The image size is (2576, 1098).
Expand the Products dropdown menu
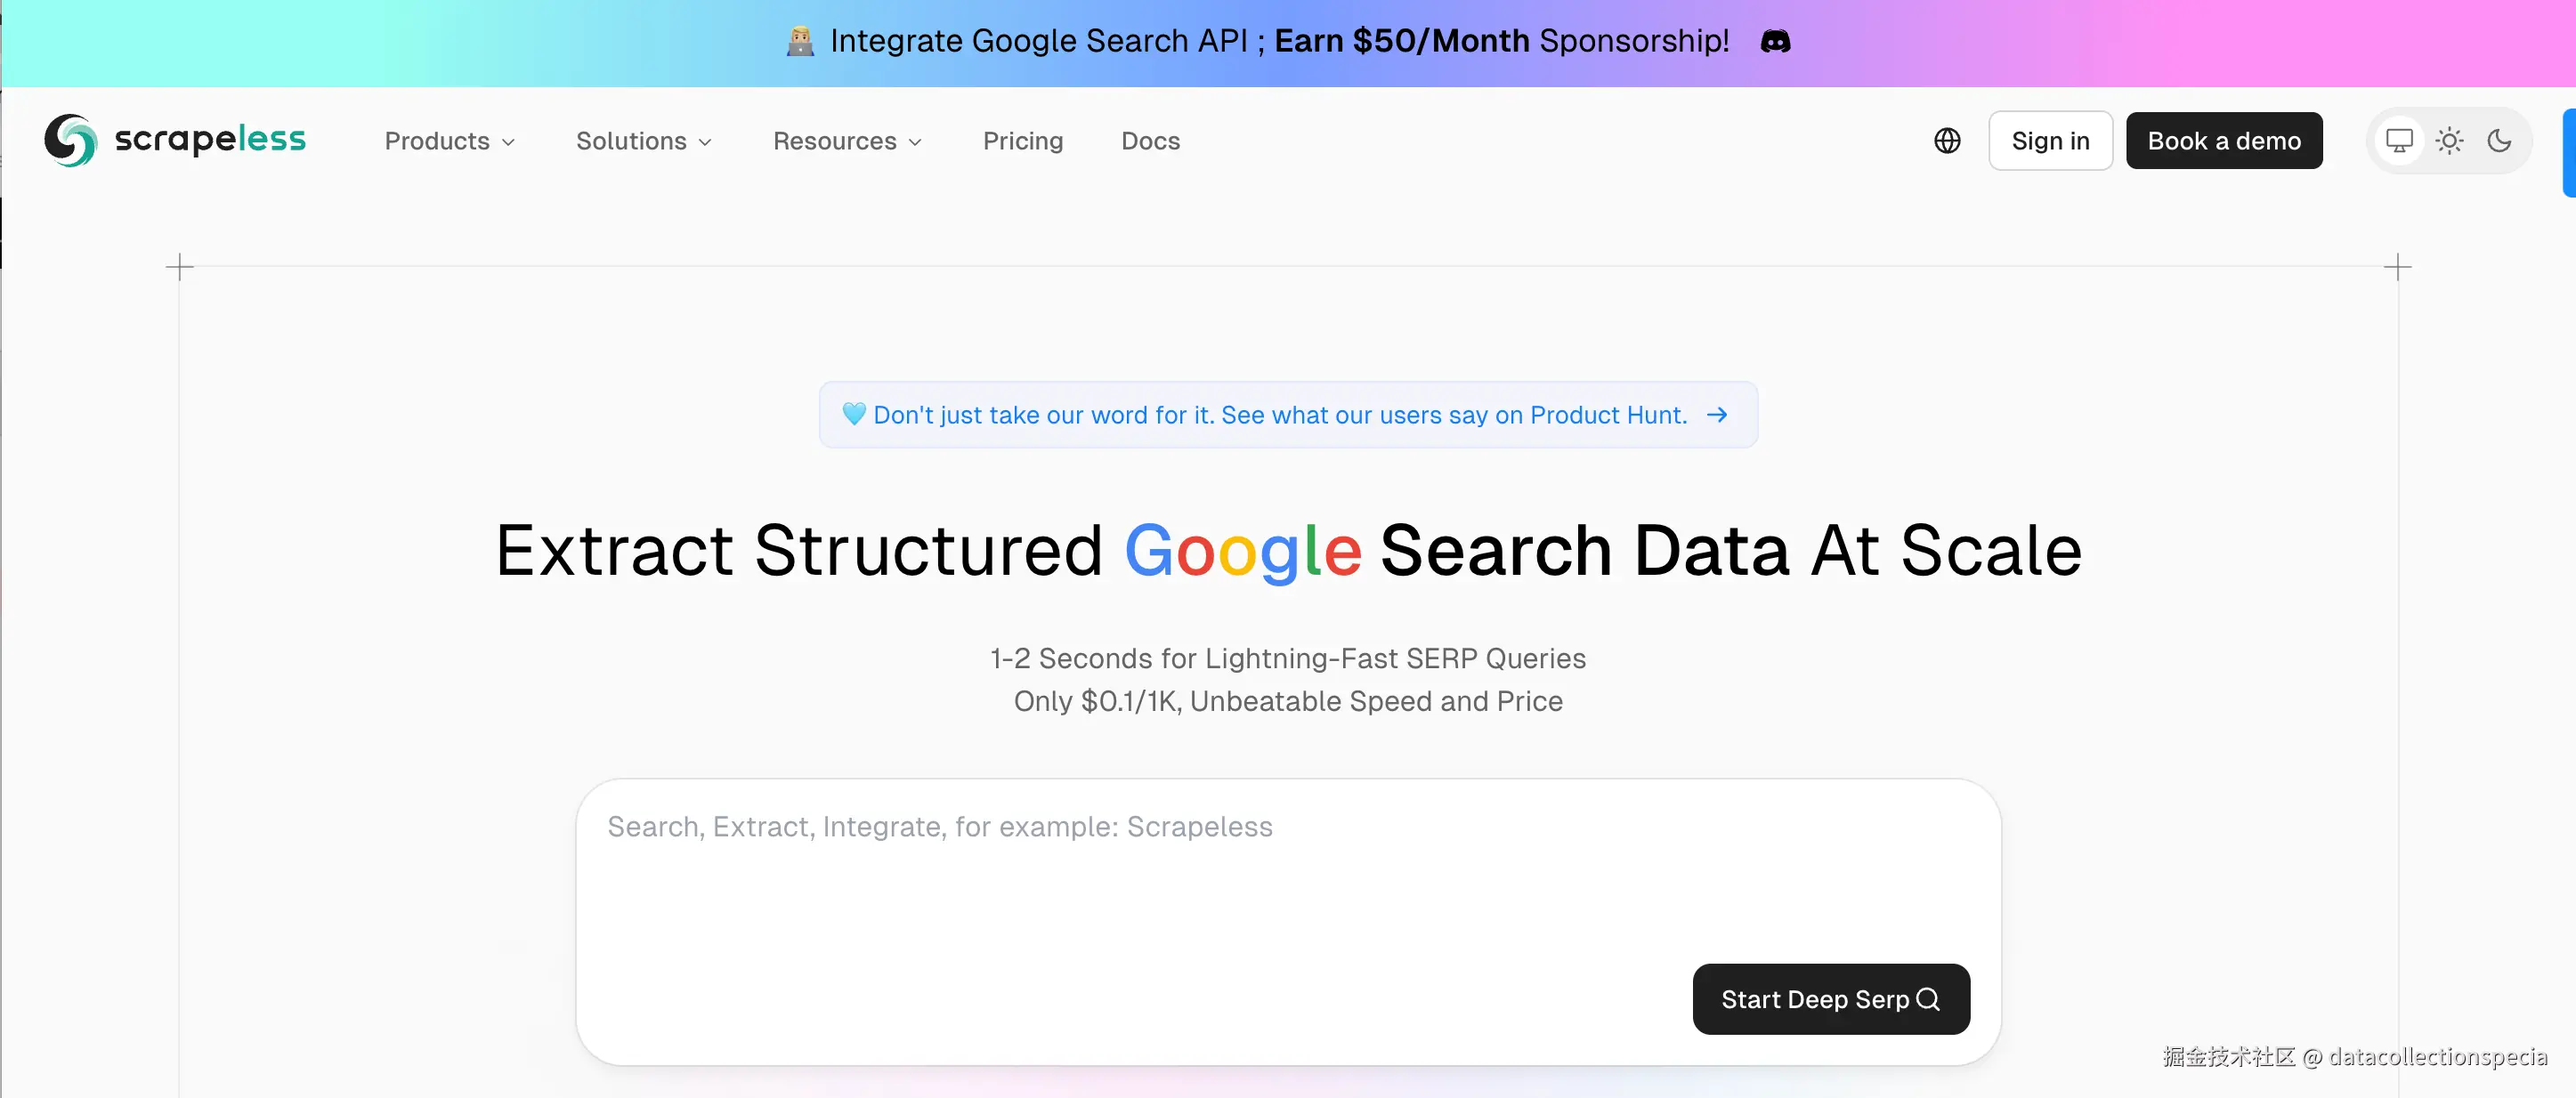coord(449,141)
